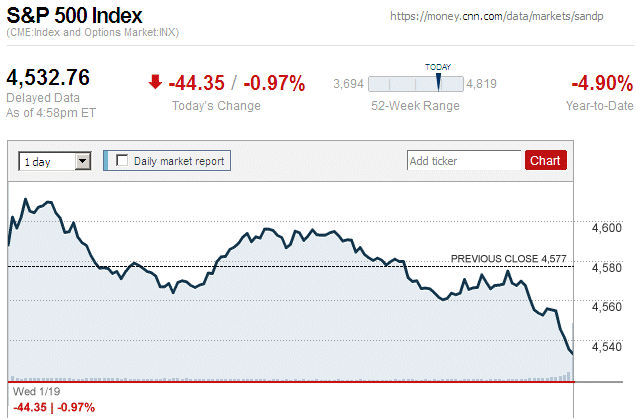Screen dimensions: 640x420
Task: Click the 52-Week Range slider bar
Action: pos(416,84)
